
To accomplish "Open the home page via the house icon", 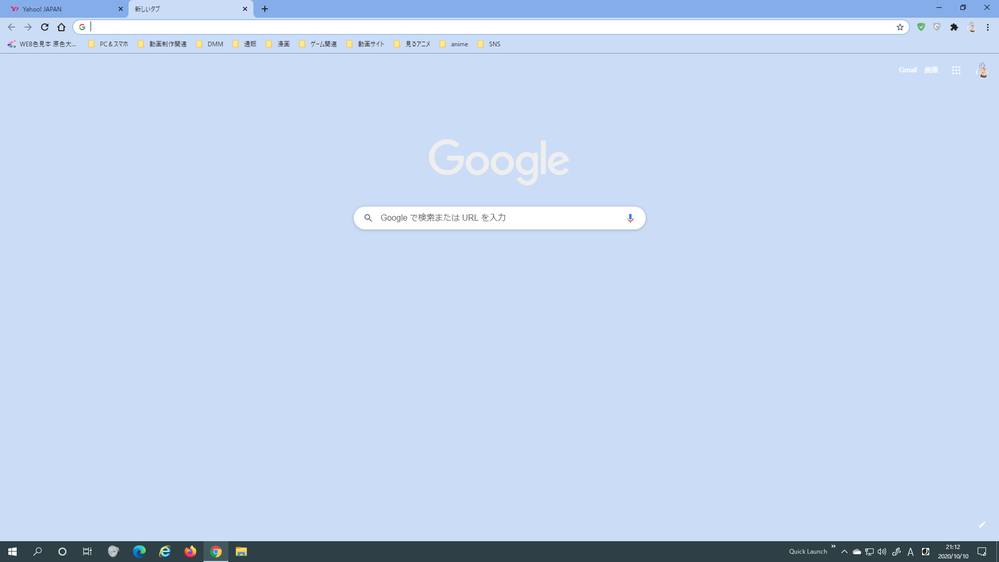I will (61, 27).
